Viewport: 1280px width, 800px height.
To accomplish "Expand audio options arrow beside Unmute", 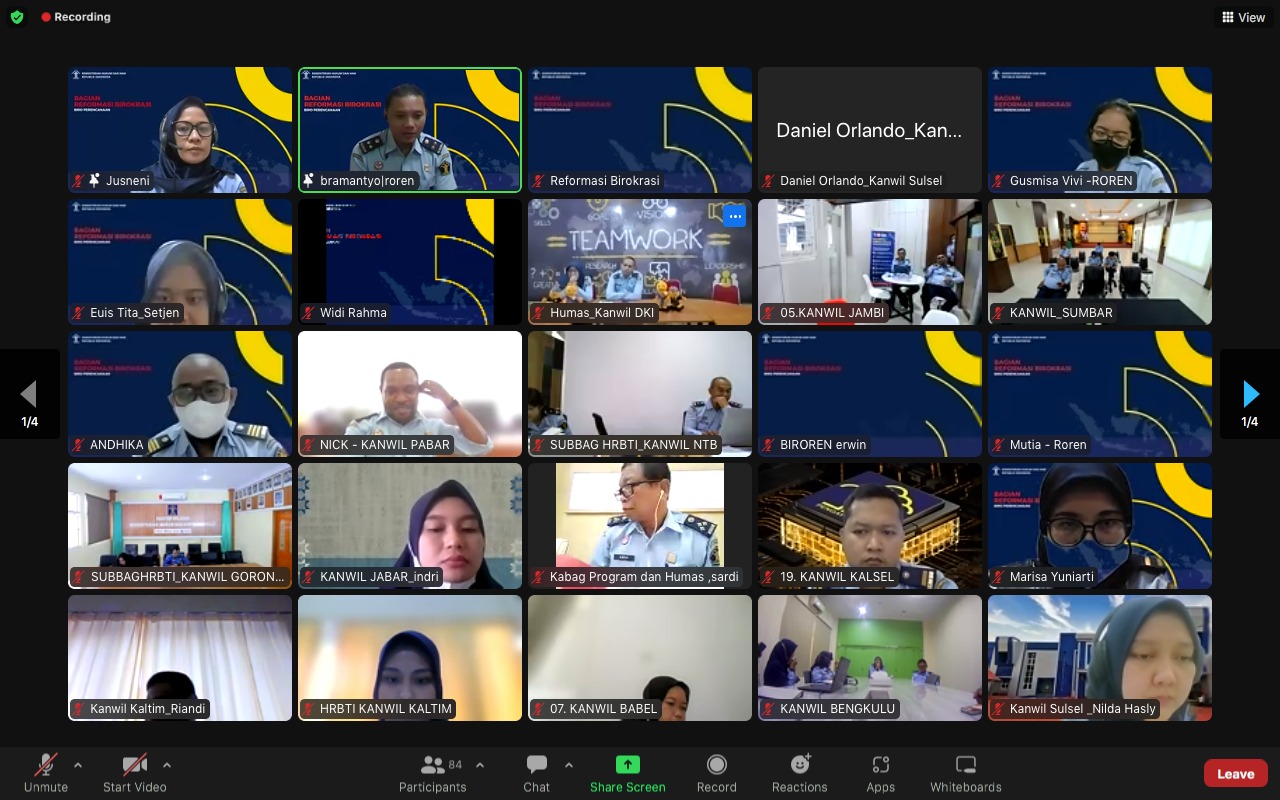I will tap(78, 765).
